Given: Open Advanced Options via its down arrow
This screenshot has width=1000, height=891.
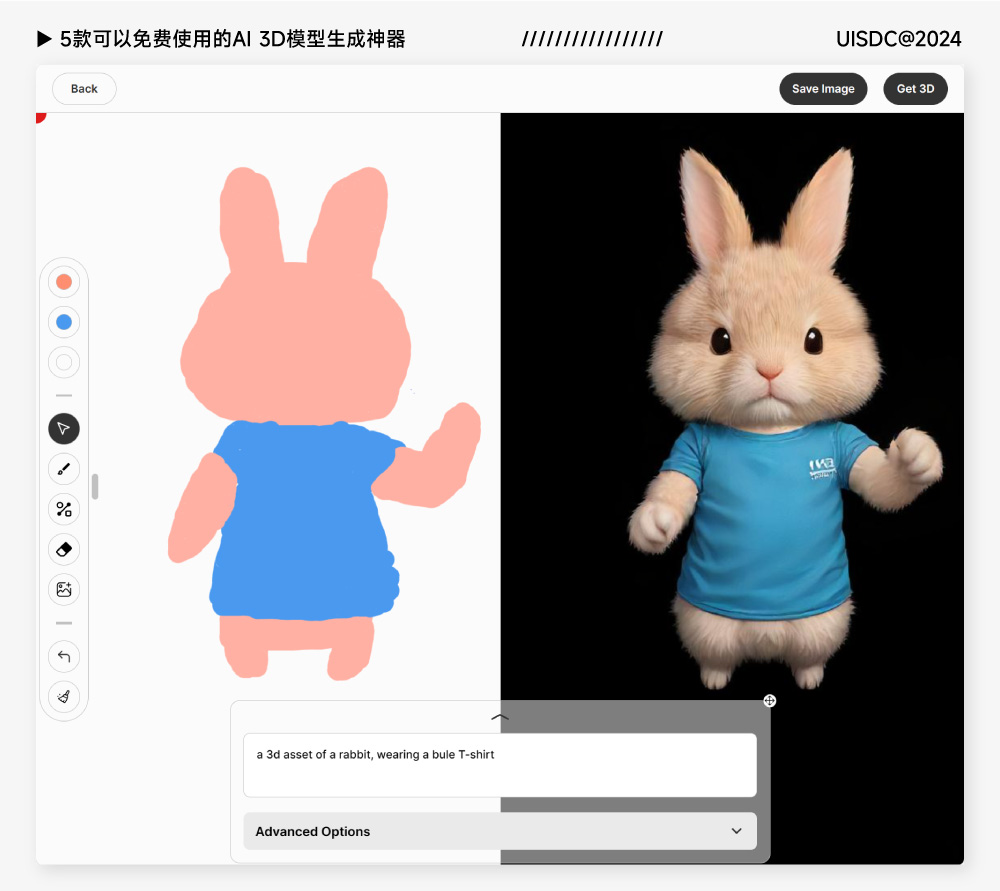Looking at the screenshot, I should (x=737, y=831).
